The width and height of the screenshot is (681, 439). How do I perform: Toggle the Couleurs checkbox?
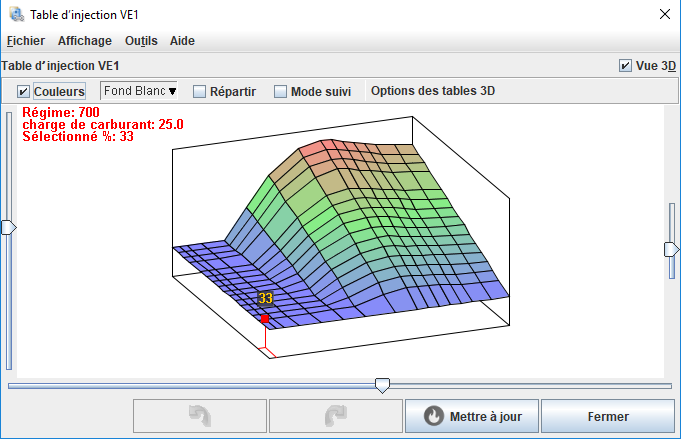click(x=24, y=91)
